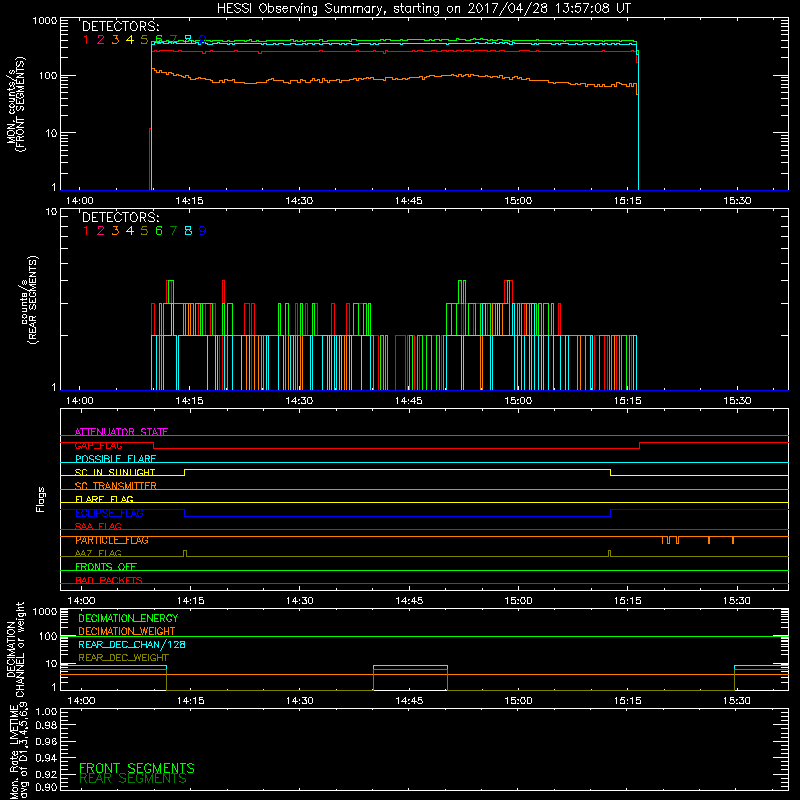Select magenta detector 2 in front segments legend
Image resolution: width=800 pixels, height=800 pixels.
(x=101, y=39)
